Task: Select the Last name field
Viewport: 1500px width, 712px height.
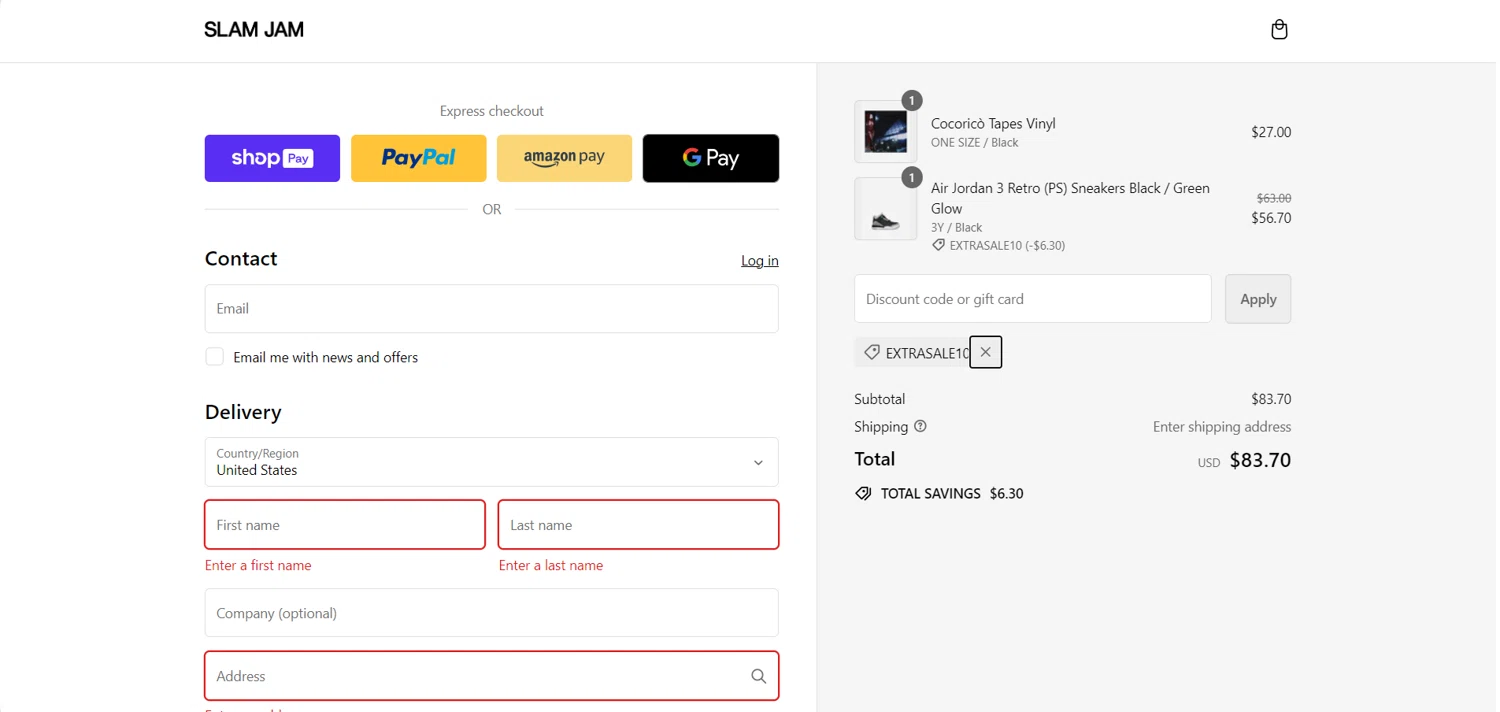Action: point(638,525)
